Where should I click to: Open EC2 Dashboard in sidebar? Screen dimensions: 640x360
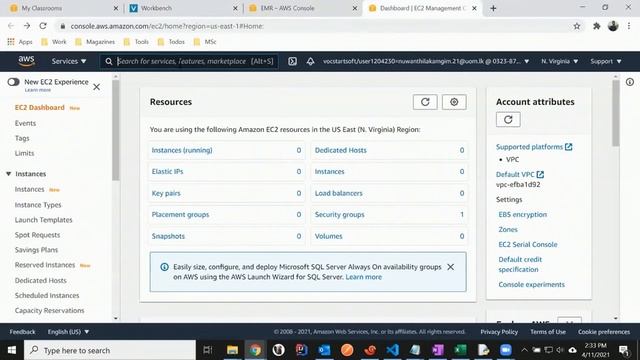[x=40, y=107]
